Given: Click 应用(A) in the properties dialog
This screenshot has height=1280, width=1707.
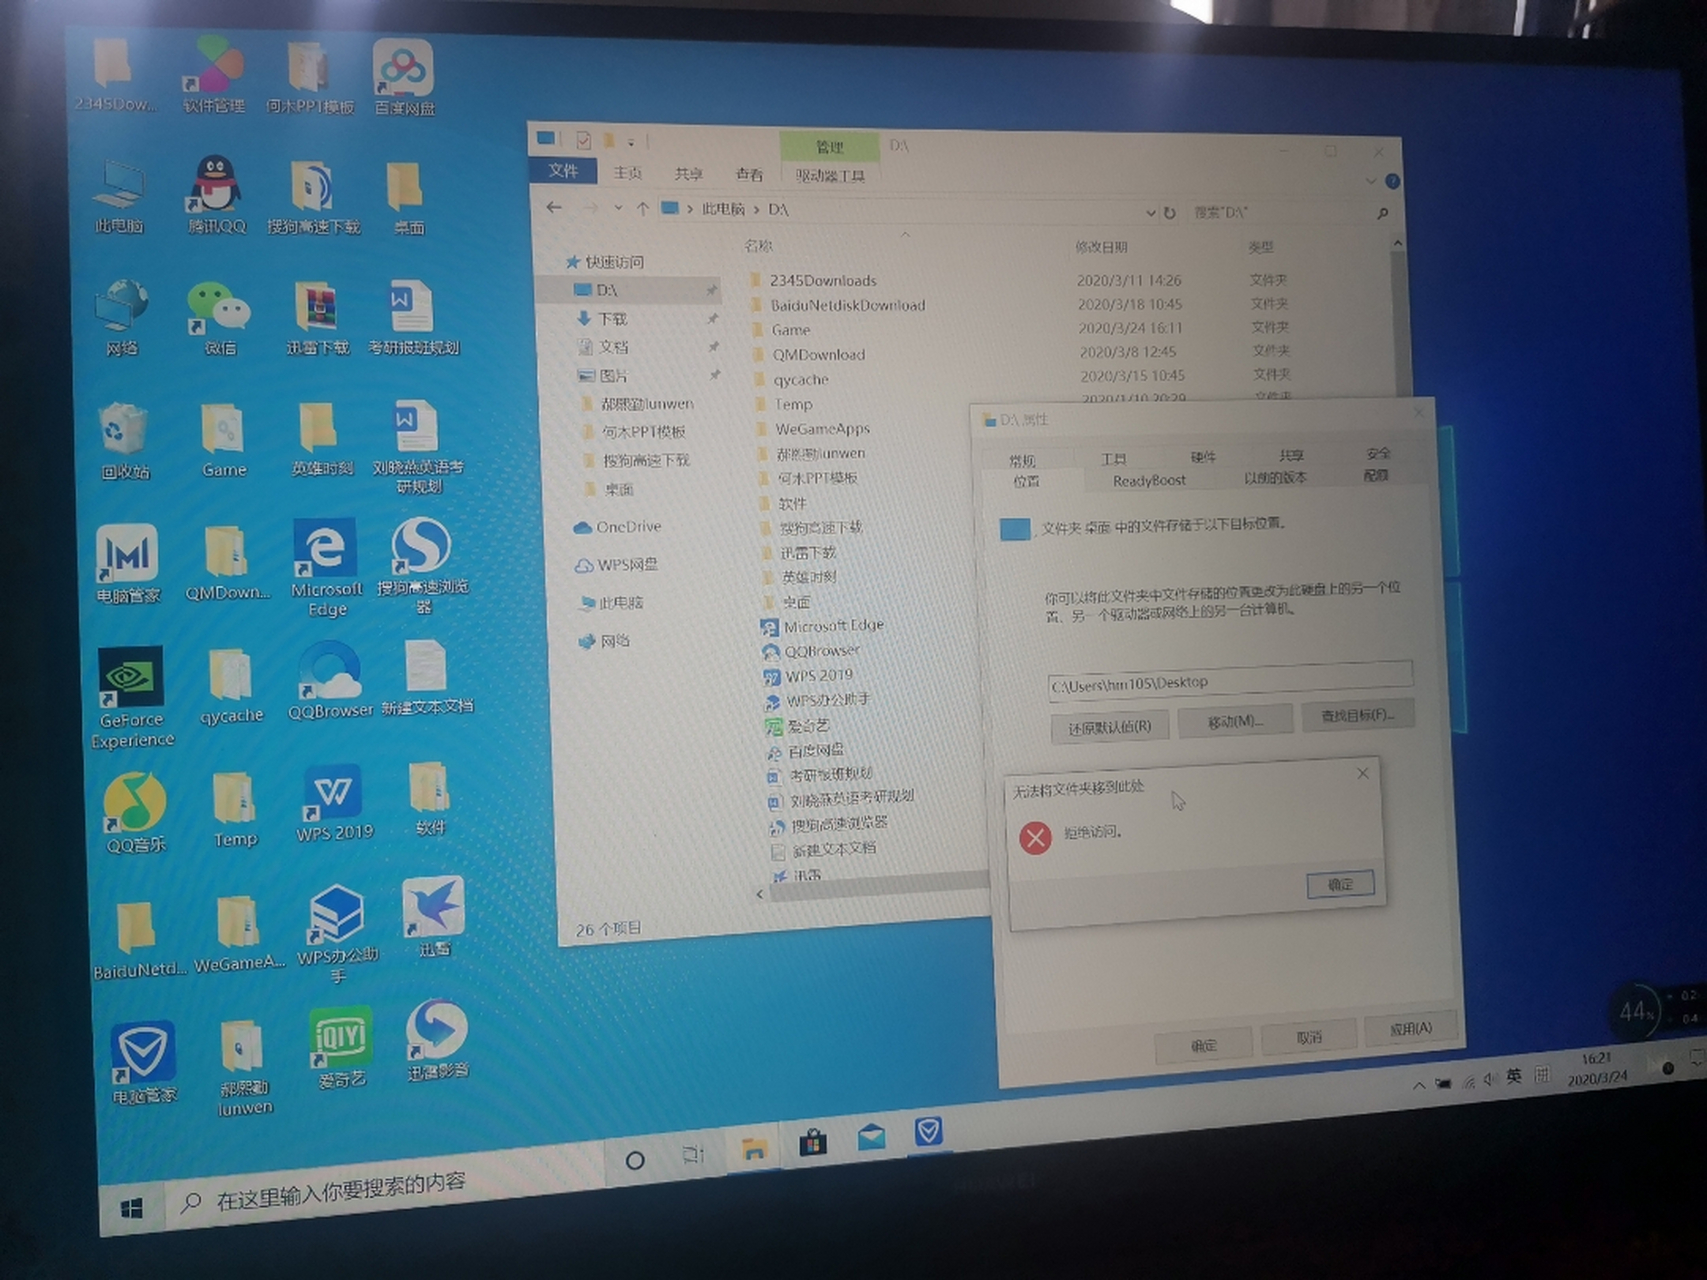Looking at the screenshot, I should [1410, 1028].
